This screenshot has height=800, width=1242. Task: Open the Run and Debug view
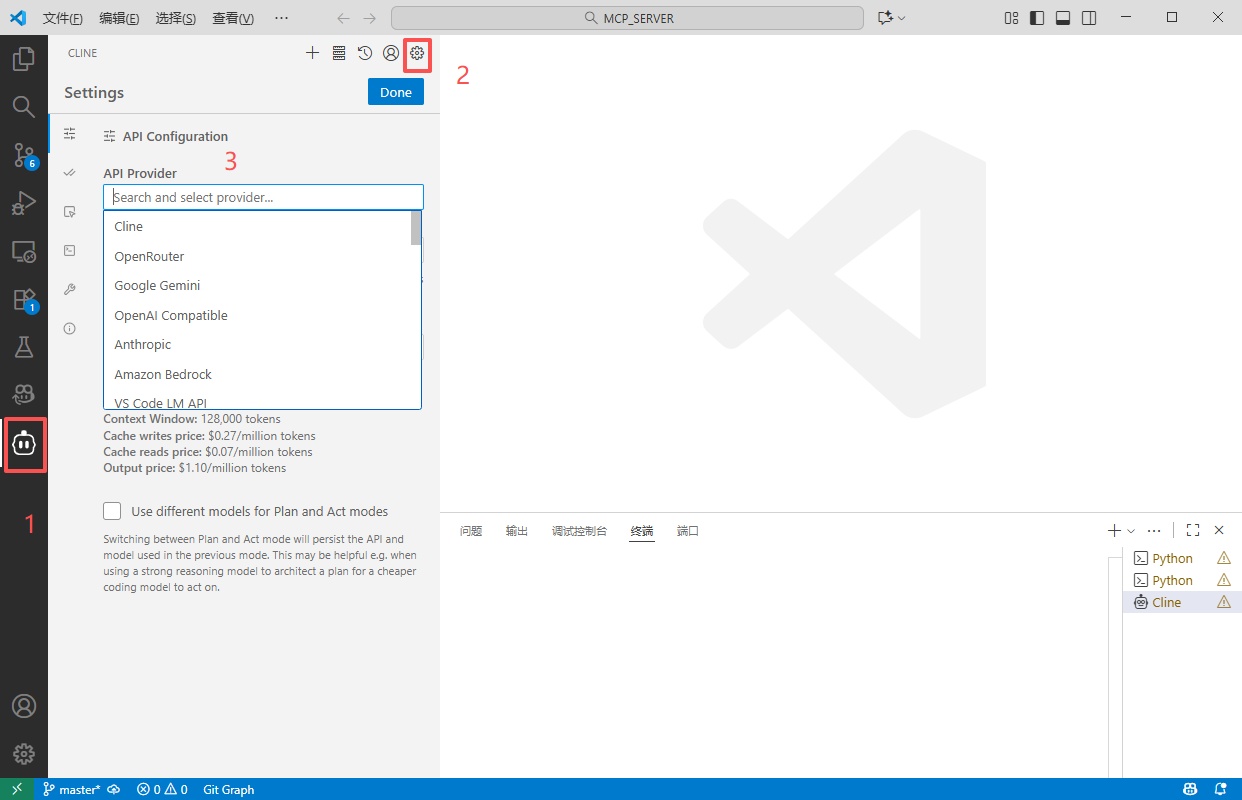pos(24,203)
